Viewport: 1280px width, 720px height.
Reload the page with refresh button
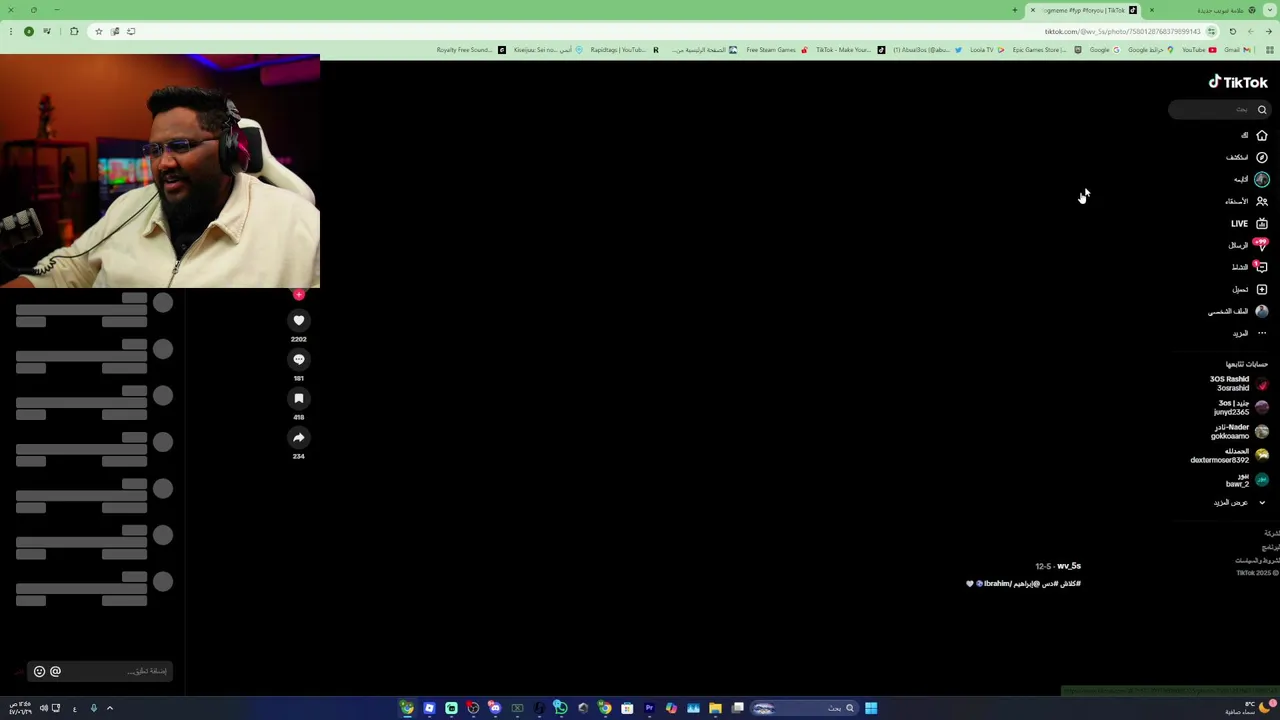tap(1232, 31)
